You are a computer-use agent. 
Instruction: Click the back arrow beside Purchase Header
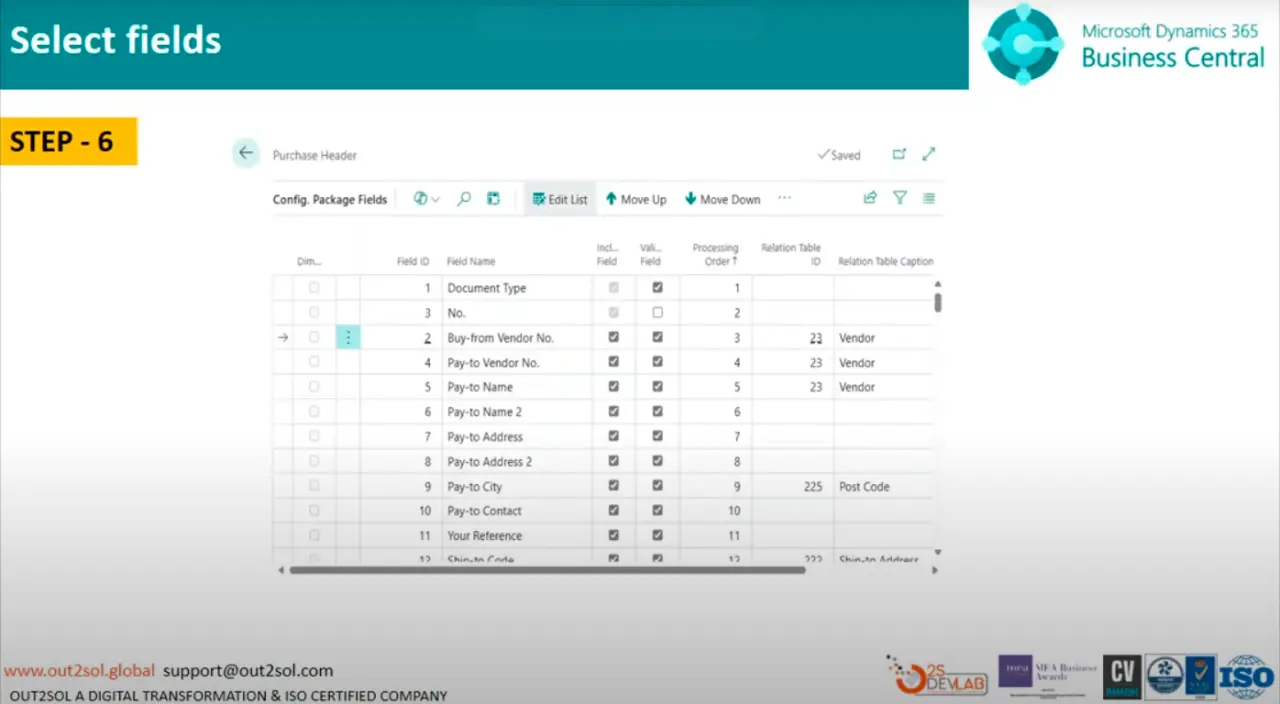coord(246,153)
